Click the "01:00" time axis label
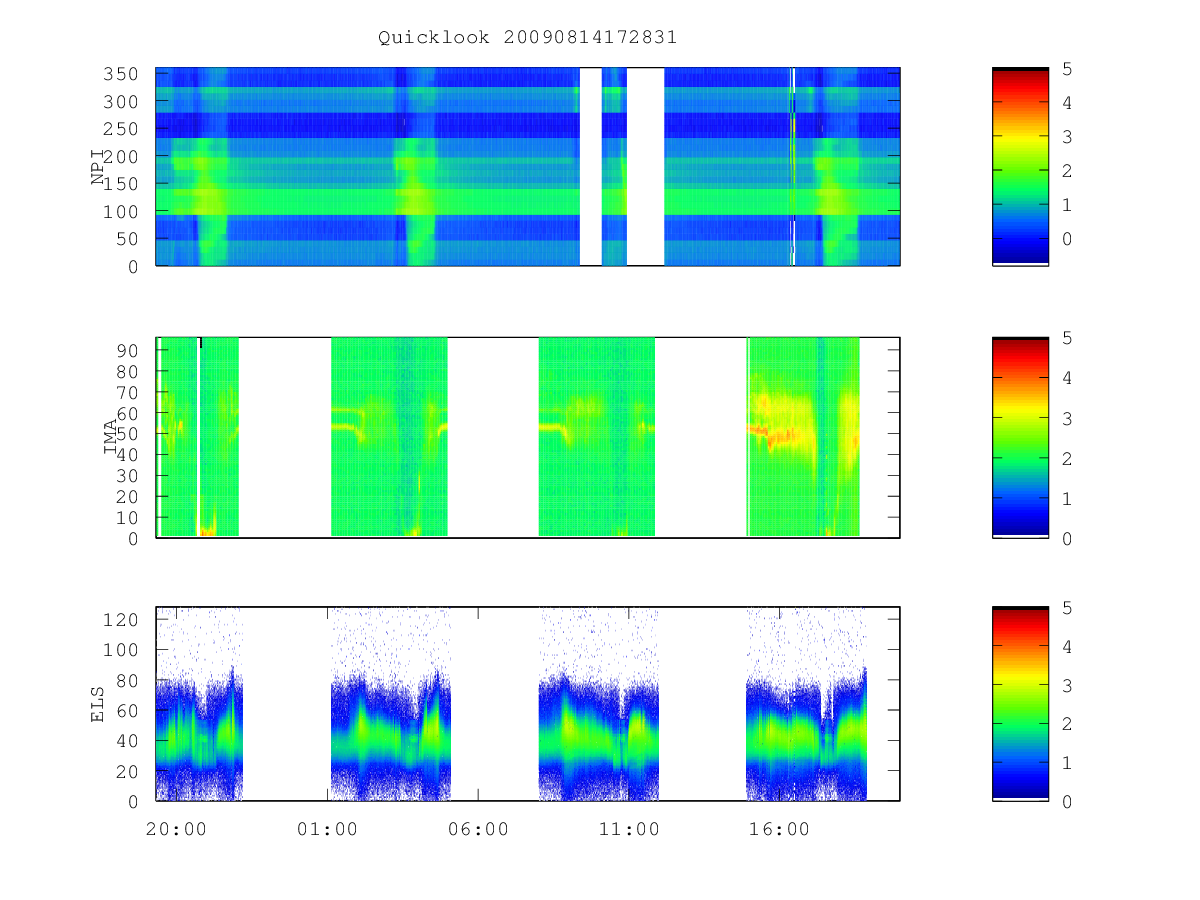 pyautogui.click(x=327, y=830)
